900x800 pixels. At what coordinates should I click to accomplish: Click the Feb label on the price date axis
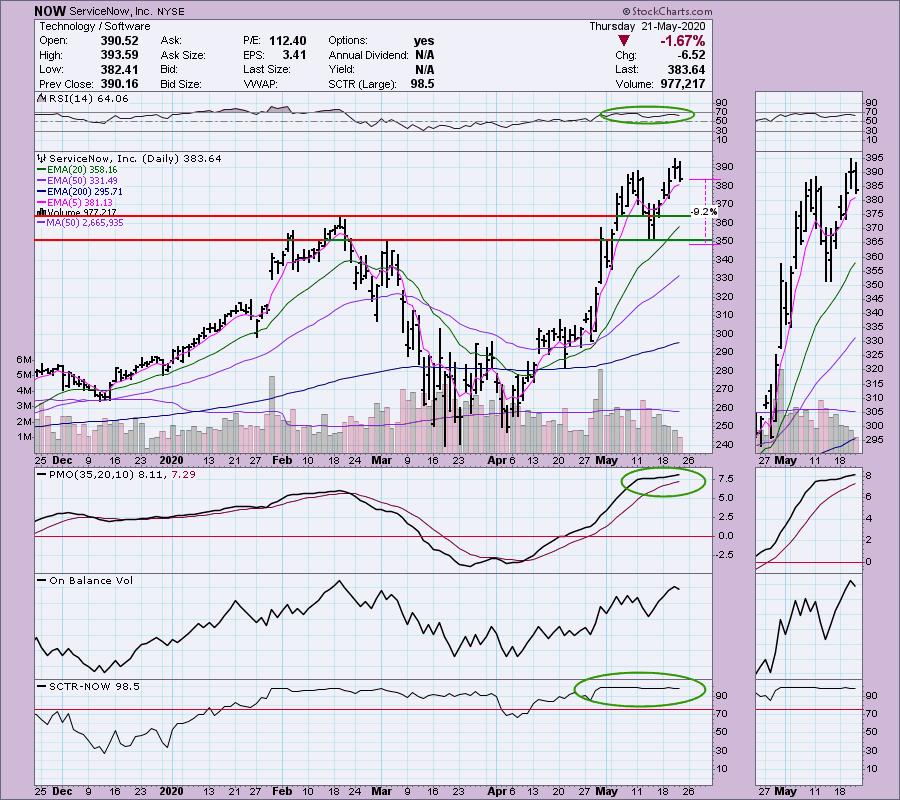[282, 460]
